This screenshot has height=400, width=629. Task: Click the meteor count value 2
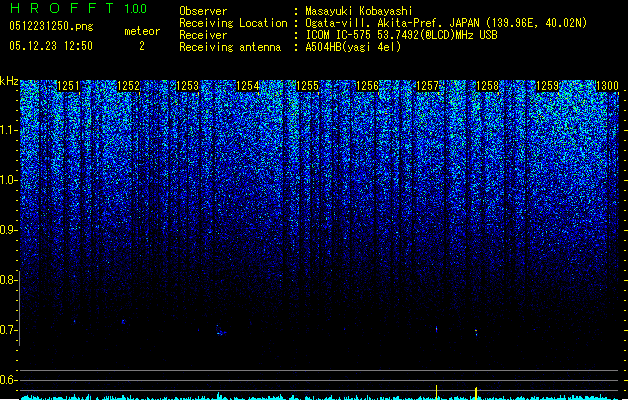point(142,46)
